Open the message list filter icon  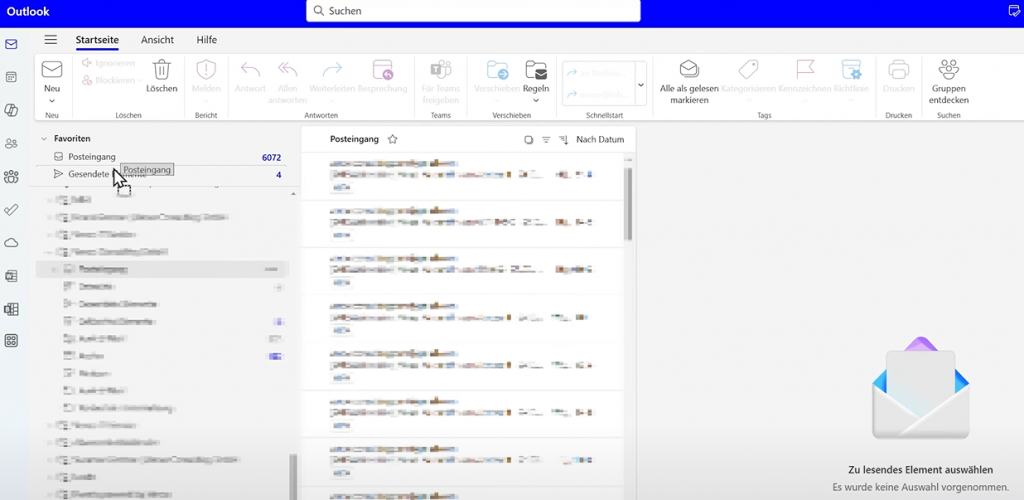coord(546,140)
